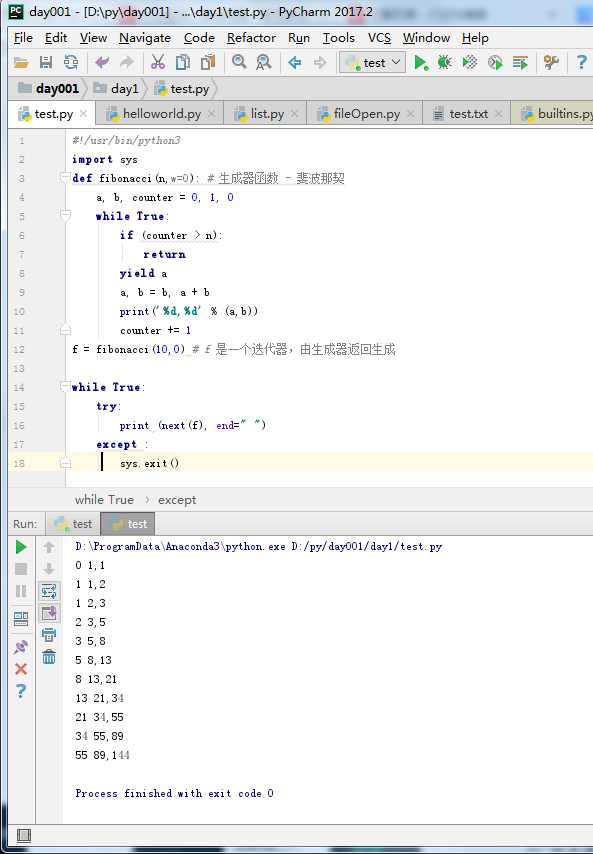The height and width of the screenshot is (854, 593).
Task: Collapse the inner while True fold on line 5
Action: point(65,216)
